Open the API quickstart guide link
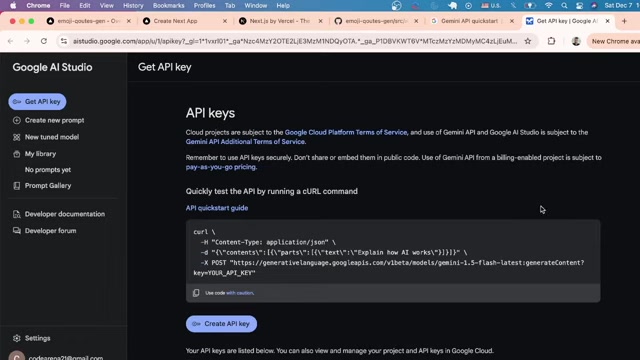The width and height of the screenshot is (640, 360). point(217,208)
